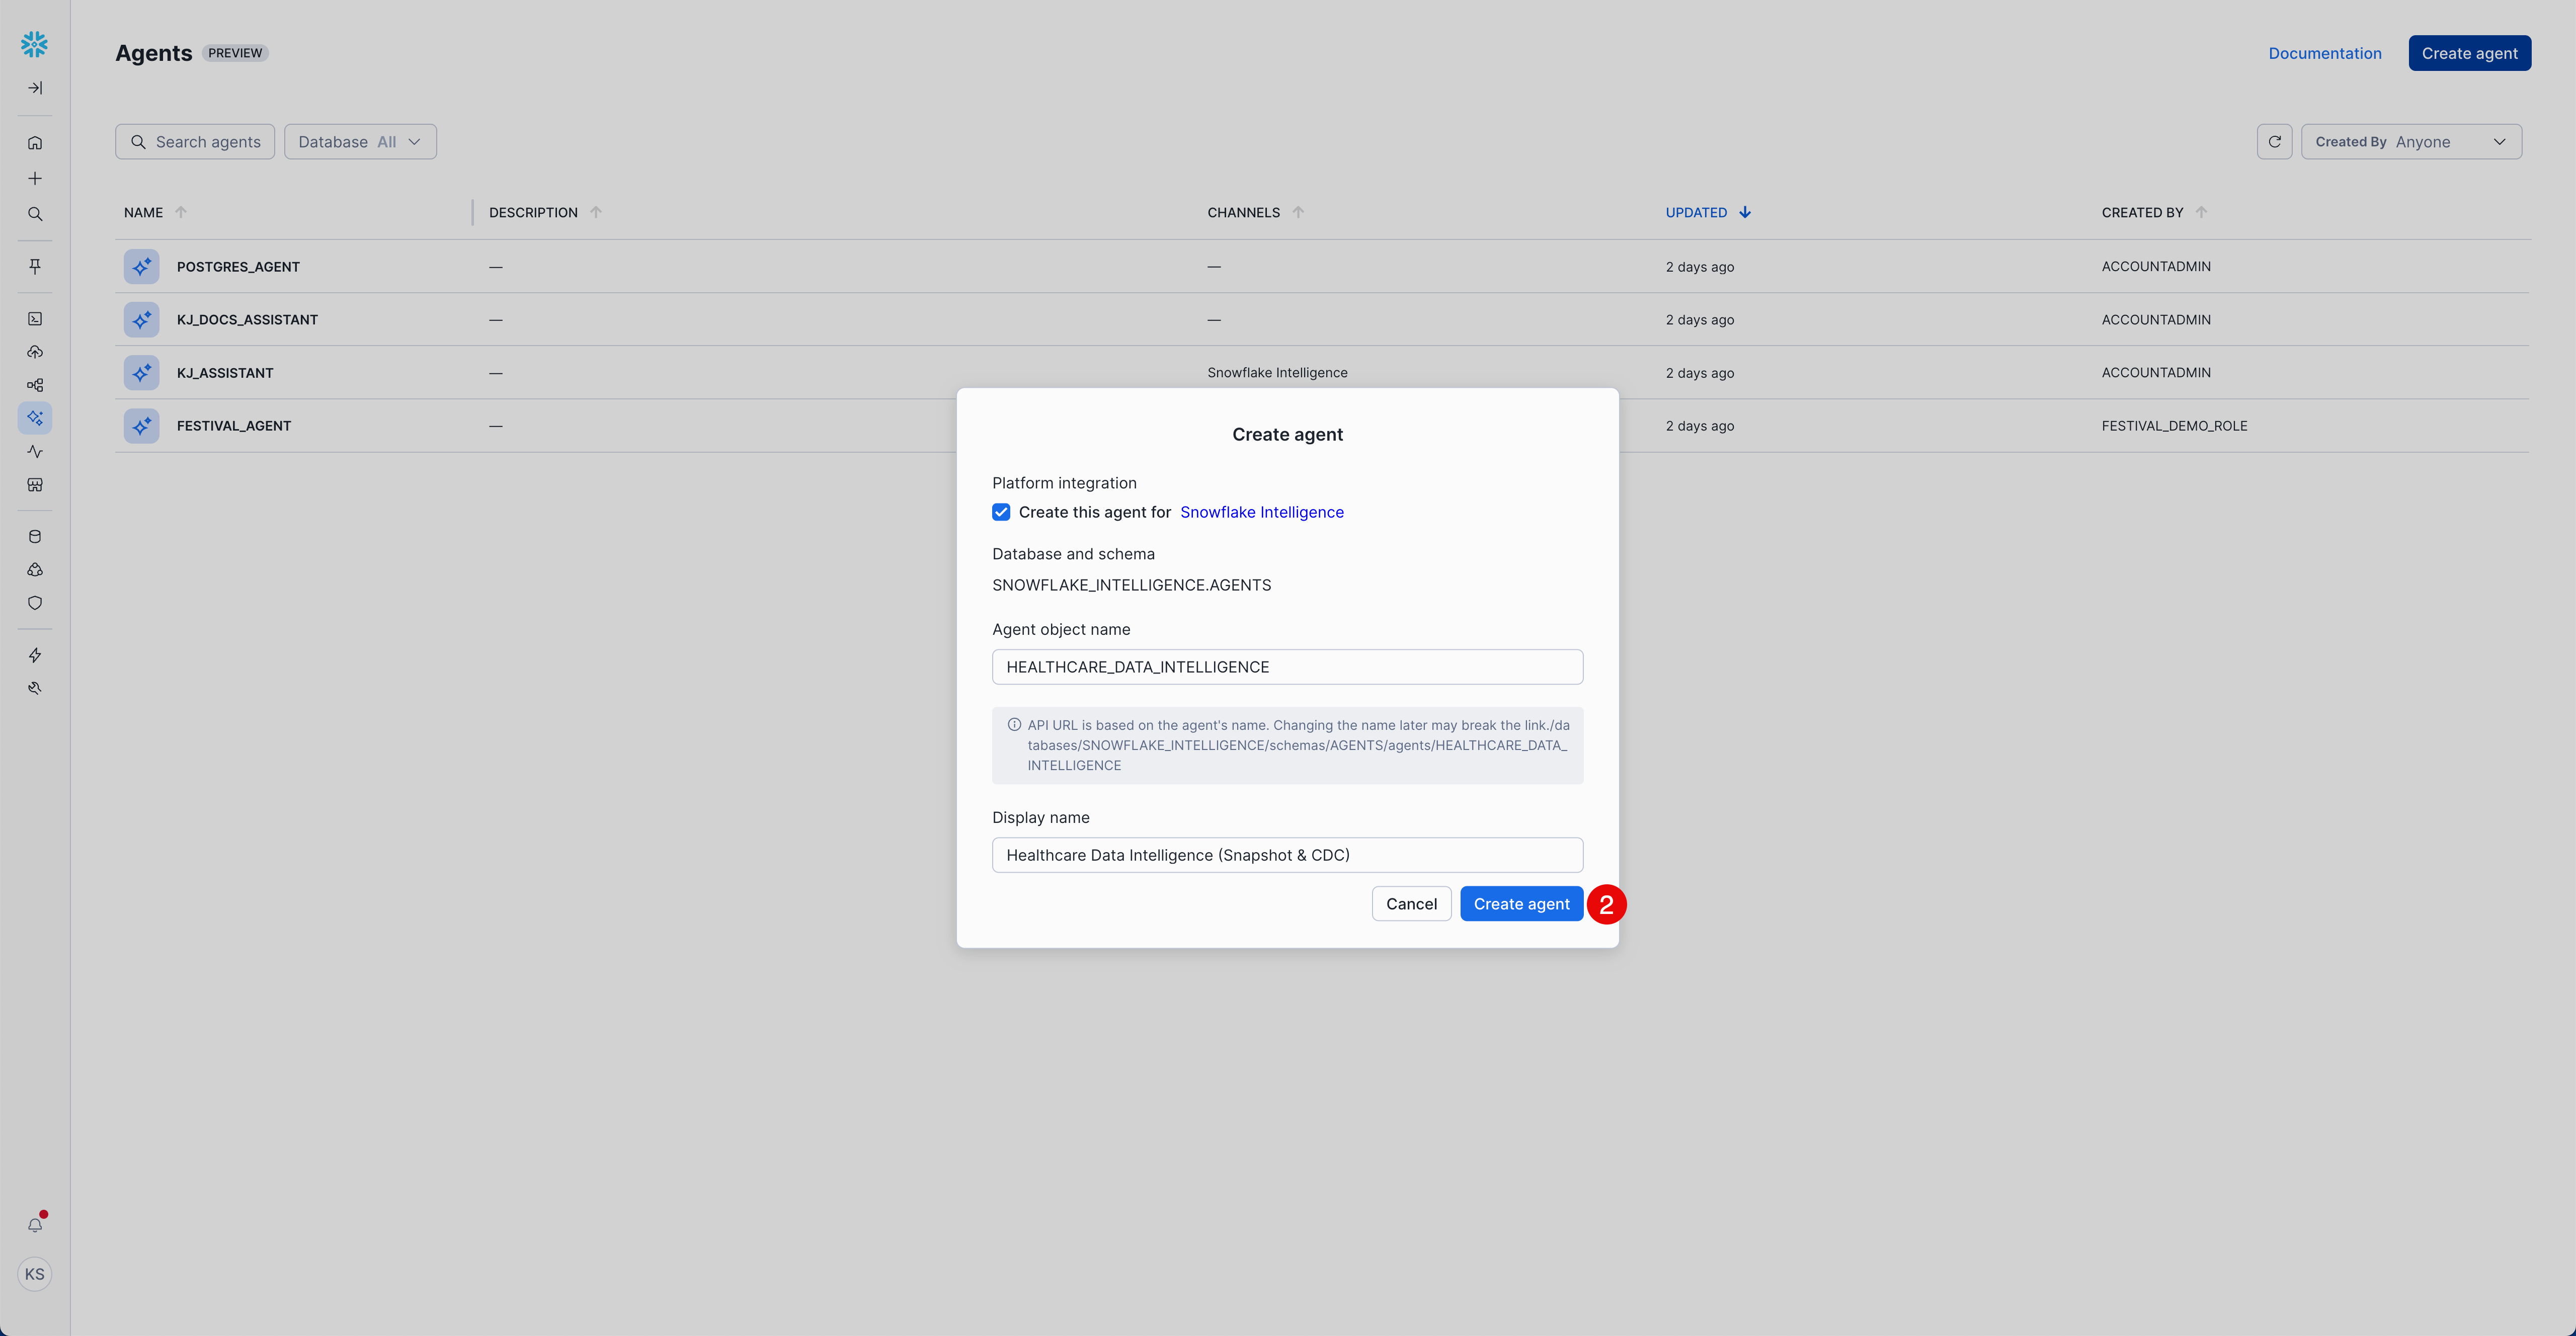
Task: Click the Snowflake logo icon
Action: tap(34, 44)
